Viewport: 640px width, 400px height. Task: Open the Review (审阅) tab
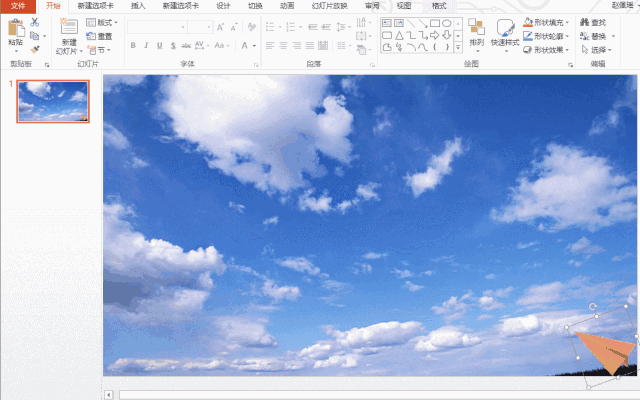372,6
